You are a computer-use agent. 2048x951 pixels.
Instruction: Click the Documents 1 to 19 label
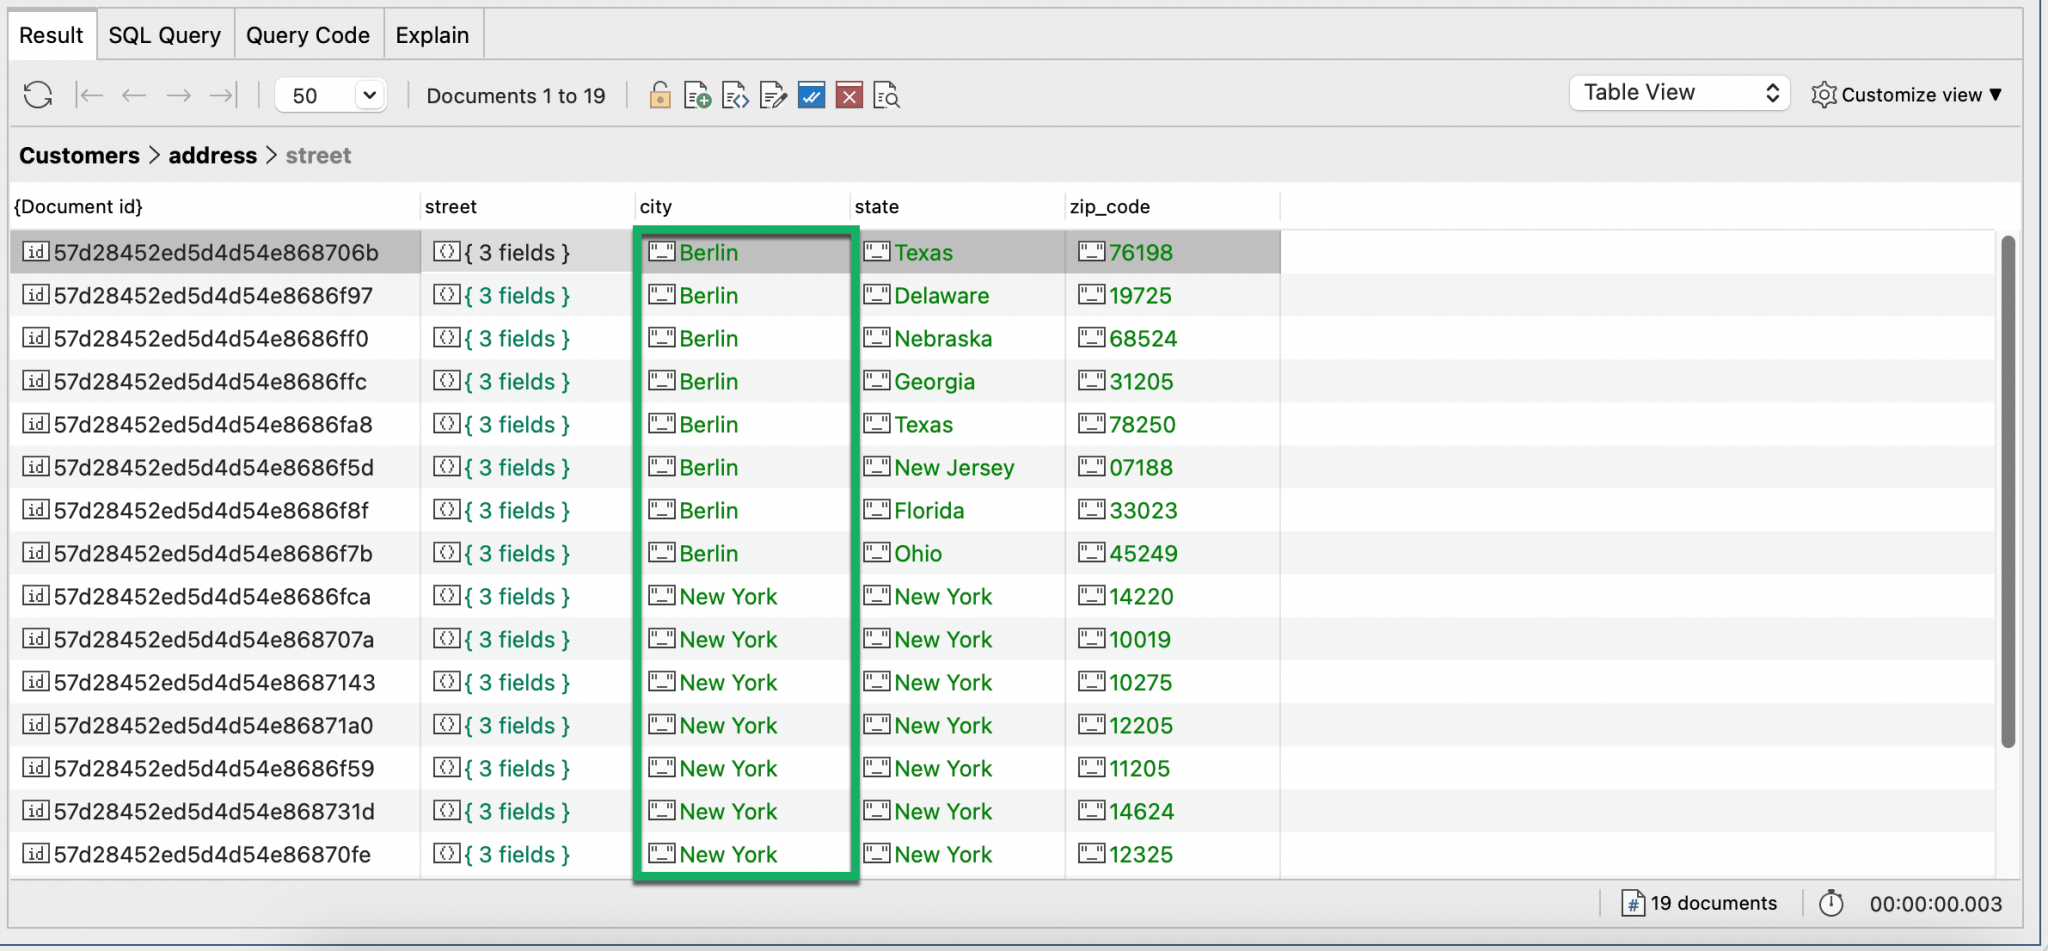tap(516, 95)
